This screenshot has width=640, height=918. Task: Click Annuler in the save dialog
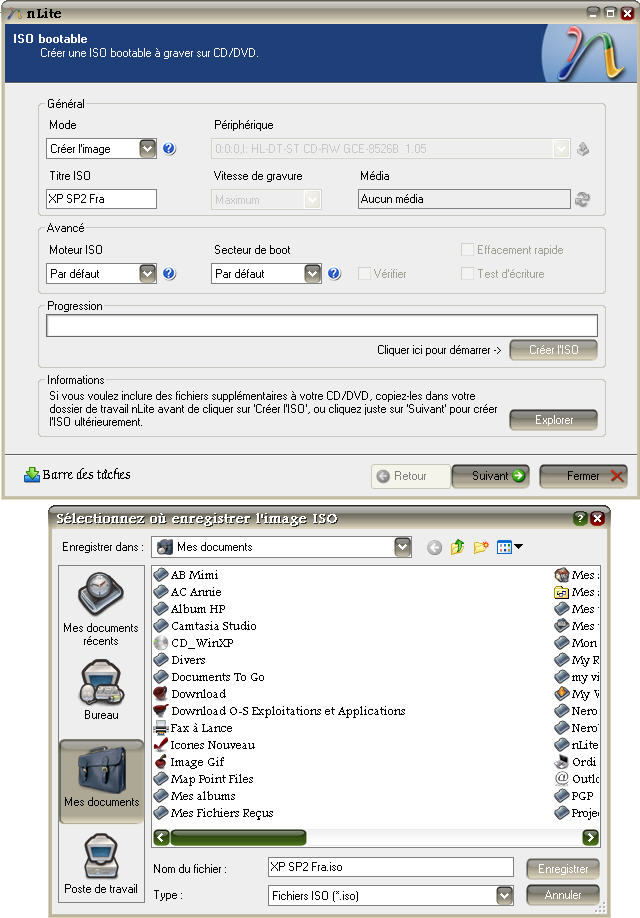click(x=563, y=895)
